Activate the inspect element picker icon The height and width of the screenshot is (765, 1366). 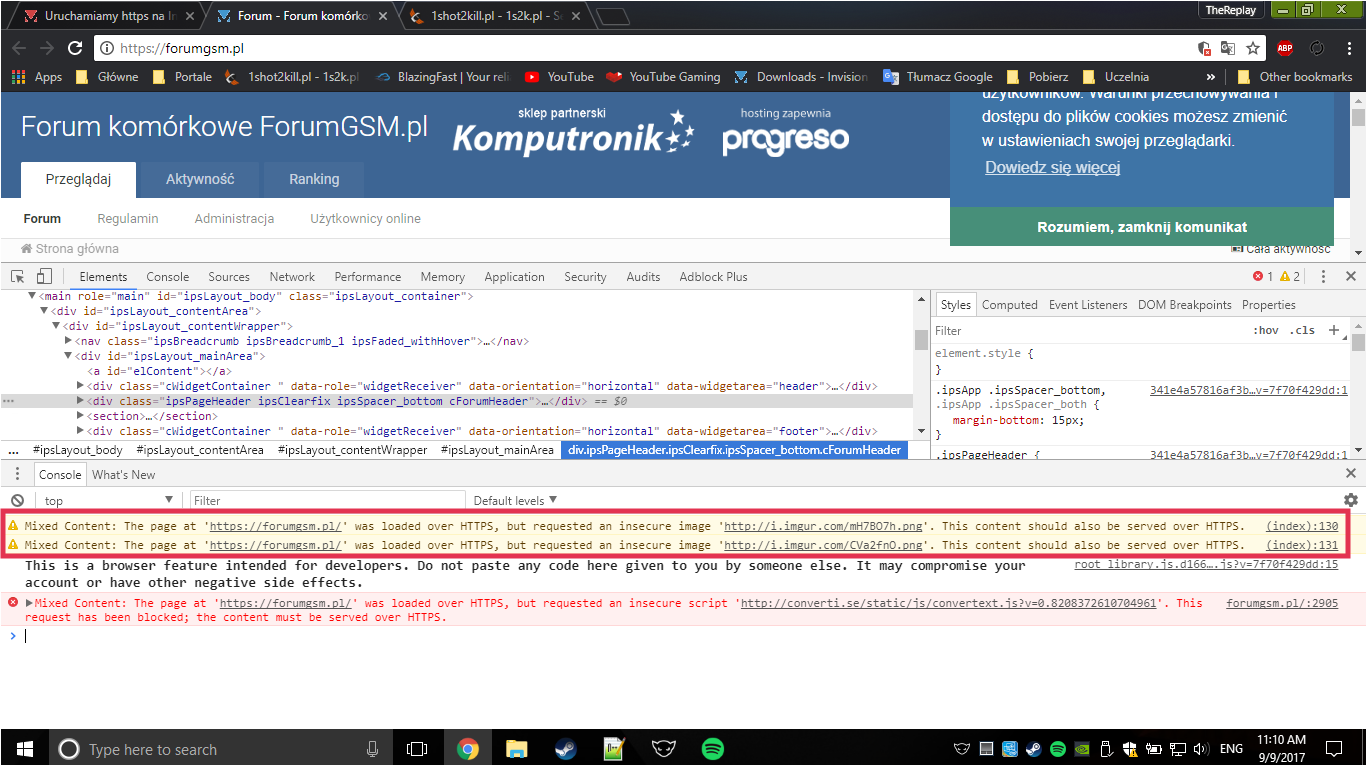click(17, 277)
